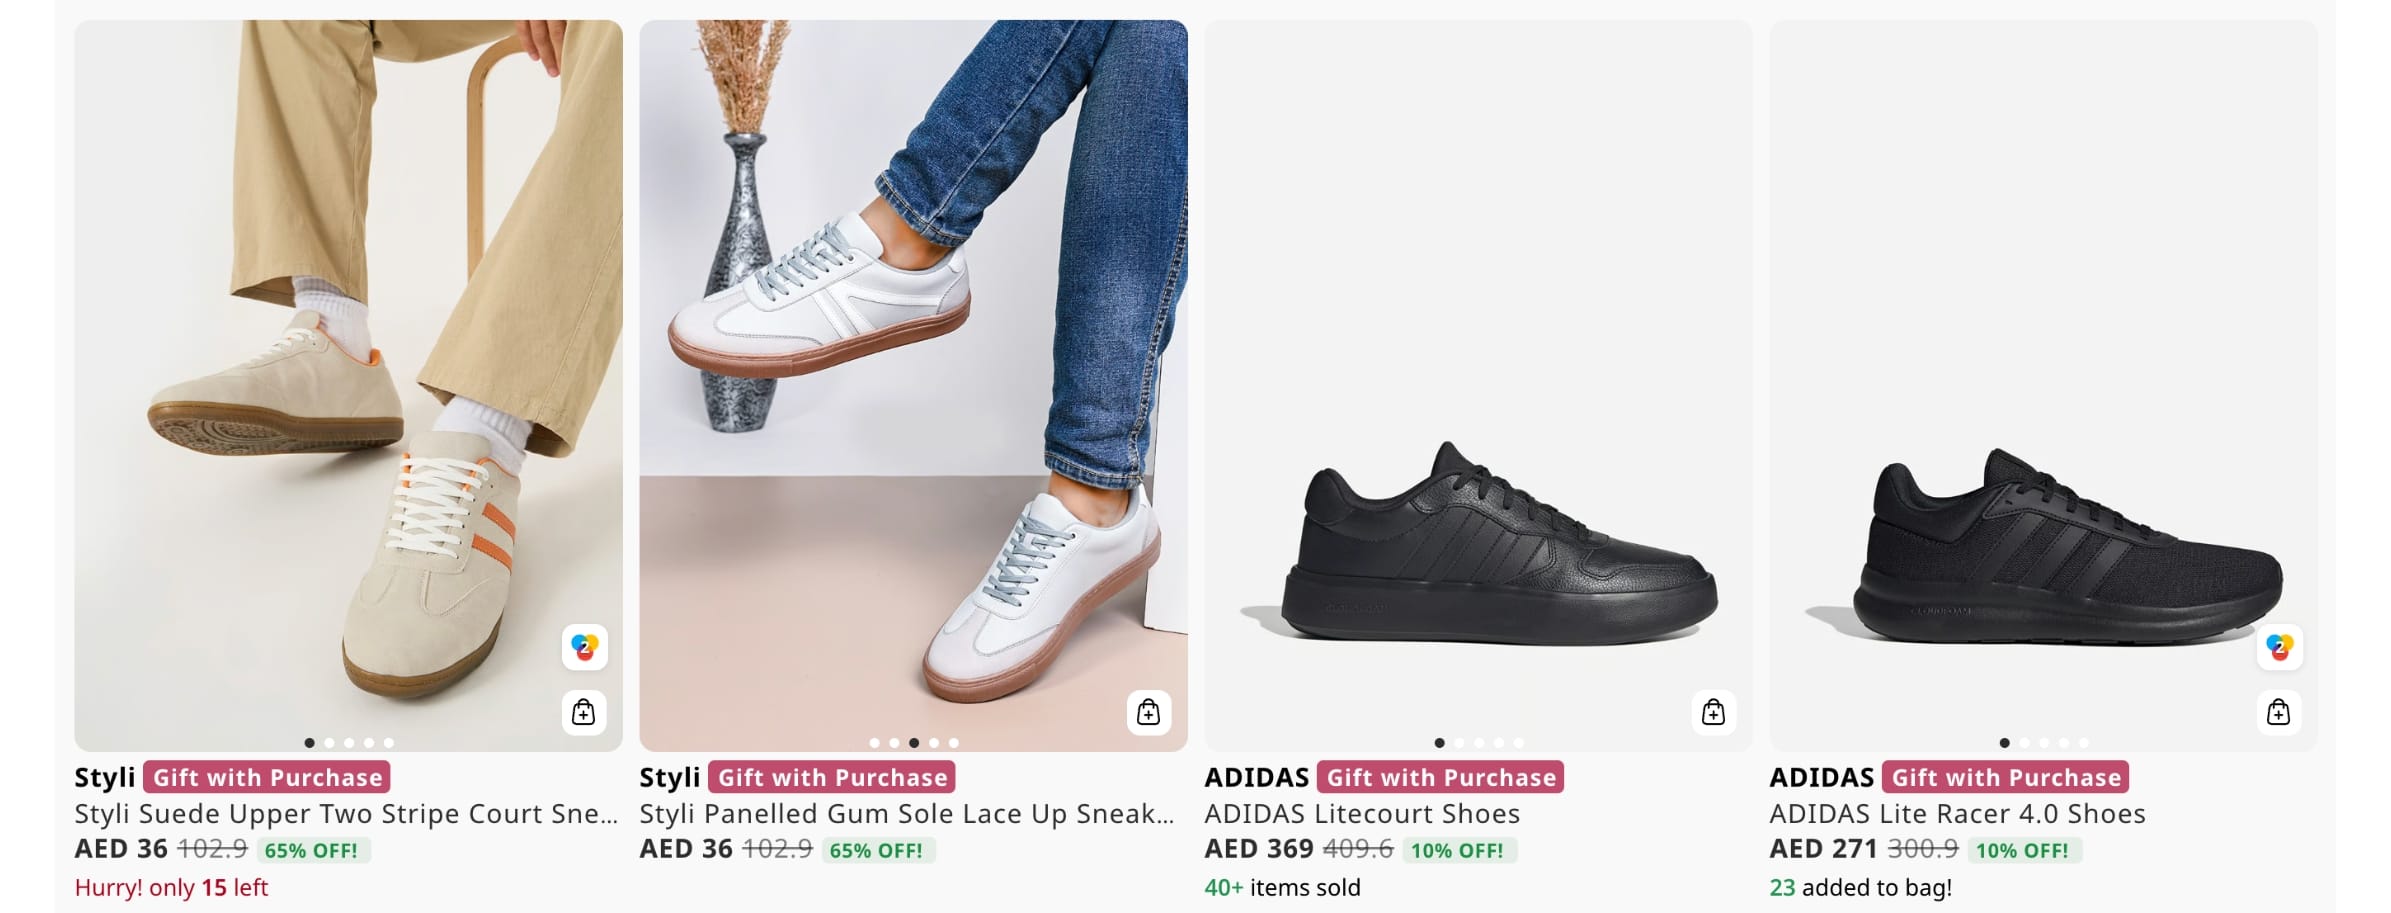Select second carousel dot on ADIDAS Litecourt image
This screenshot has height=913, width=2391.
click(x=1459, y=743)
